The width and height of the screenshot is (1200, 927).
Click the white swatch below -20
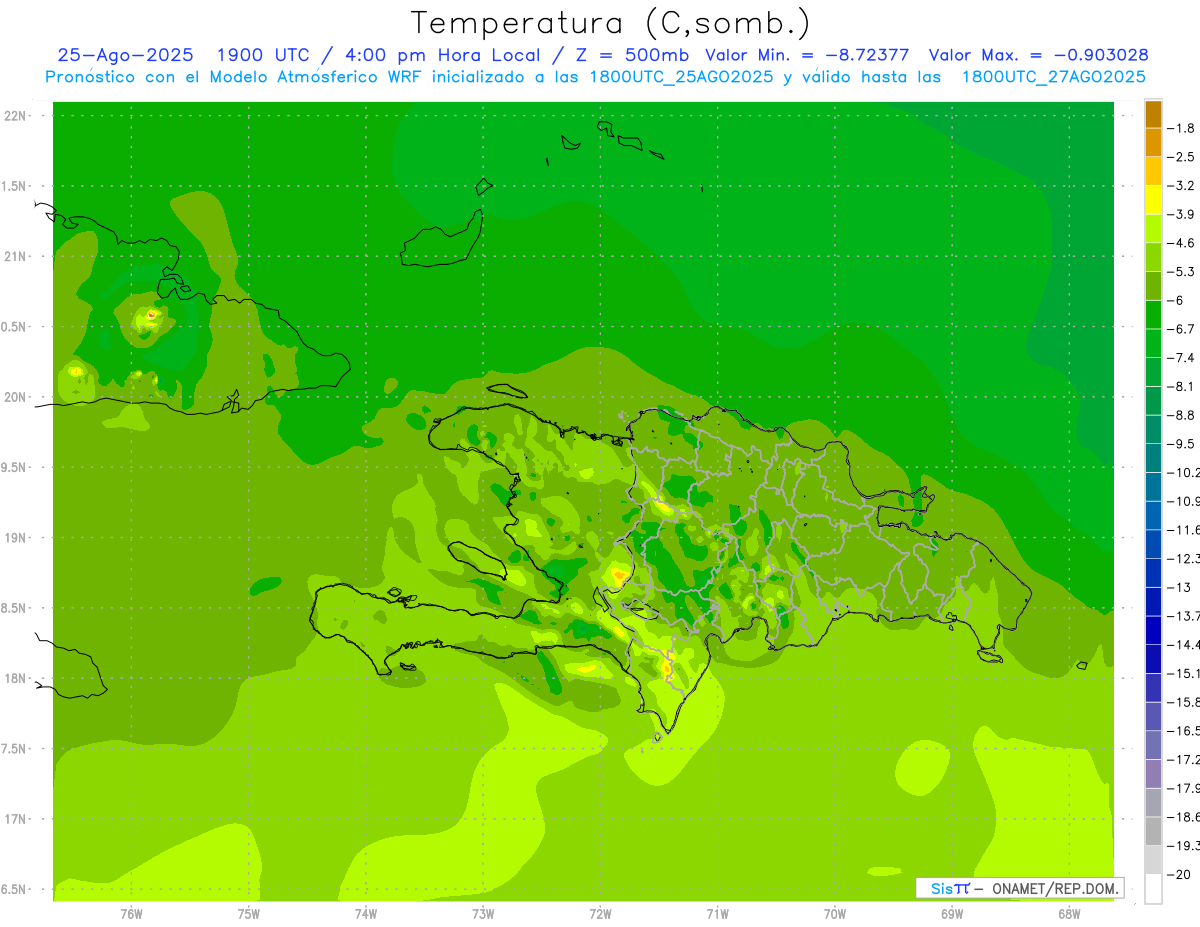point(1153,888)
